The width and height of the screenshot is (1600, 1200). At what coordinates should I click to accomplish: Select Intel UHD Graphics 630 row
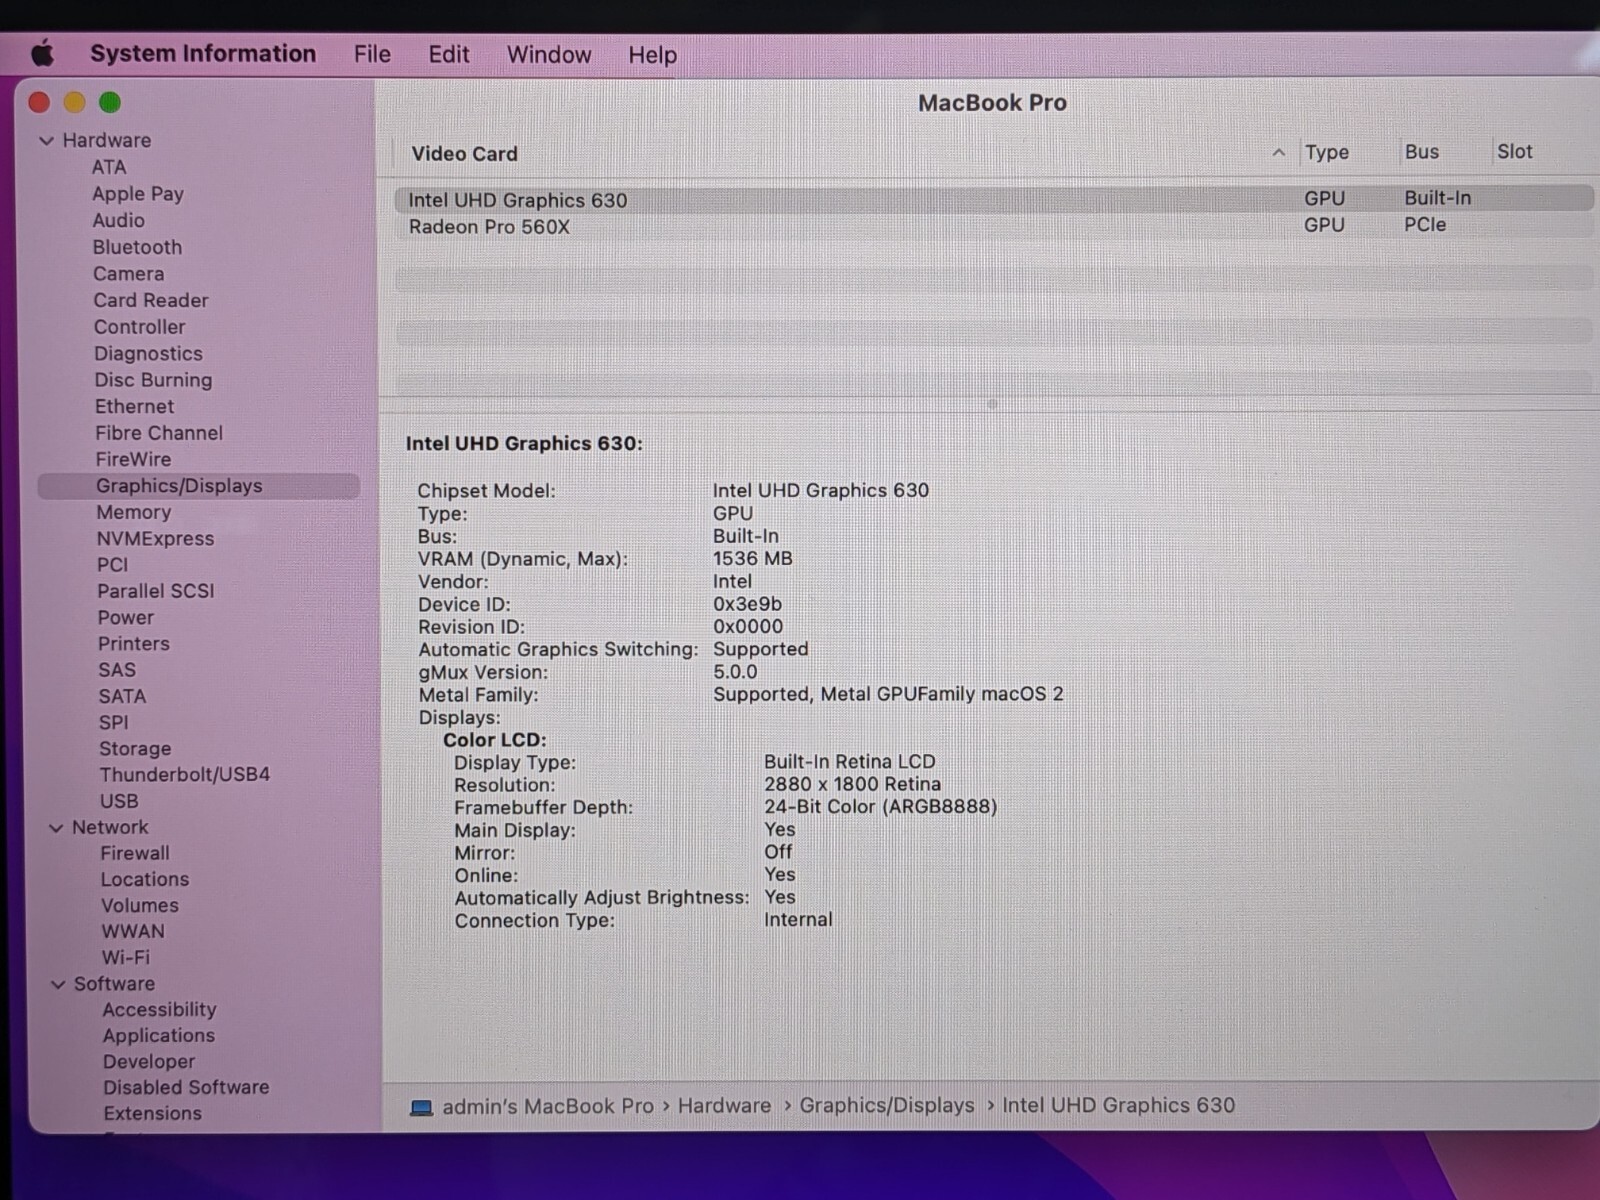[x=517, y=200]
